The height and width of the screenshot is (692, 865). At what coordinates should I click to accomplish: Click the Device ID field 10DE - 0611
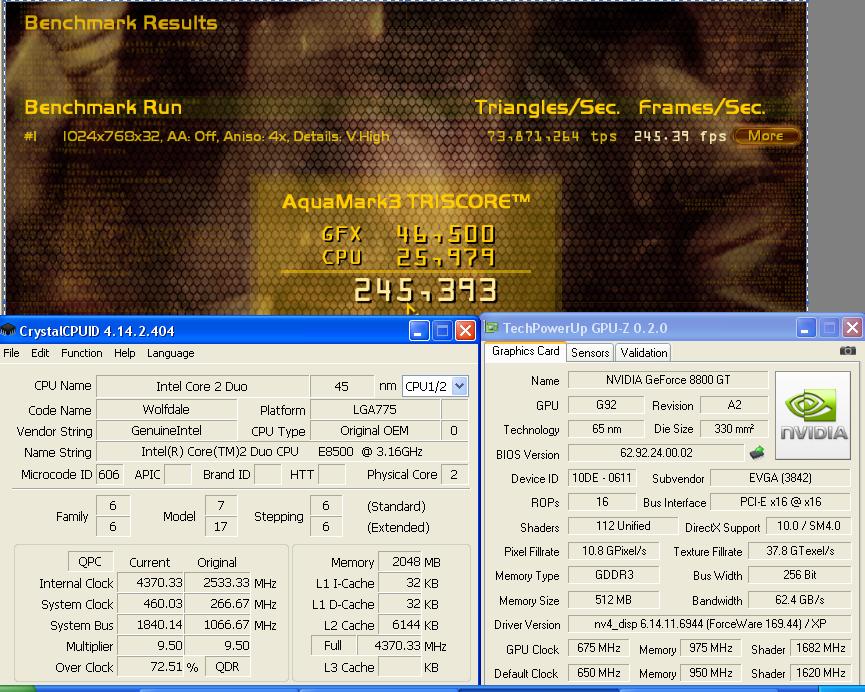pyautogui.click(x=602, y=478)
